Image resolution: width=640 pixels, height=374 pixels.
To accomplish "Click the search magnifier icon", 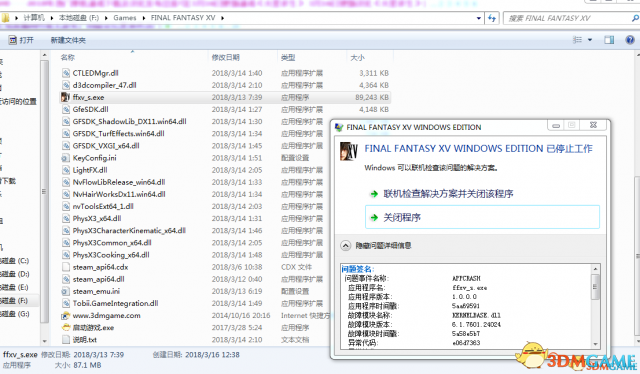I will click(636, 18).
